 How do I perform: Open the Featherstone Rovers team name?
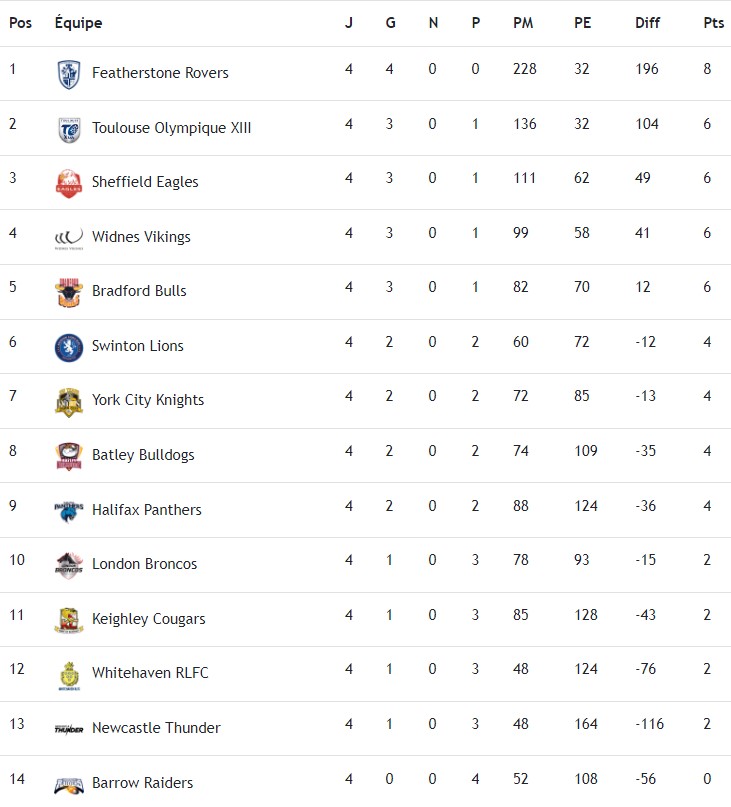(160, 73)
